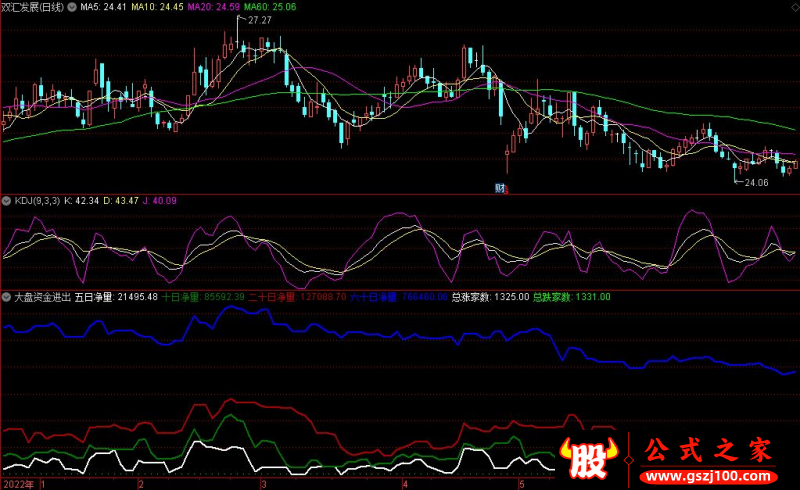Select the MA5 moving average label
The height and width of the screenshot is (490, 800).
pyautogui.click(x=103, y=7)
